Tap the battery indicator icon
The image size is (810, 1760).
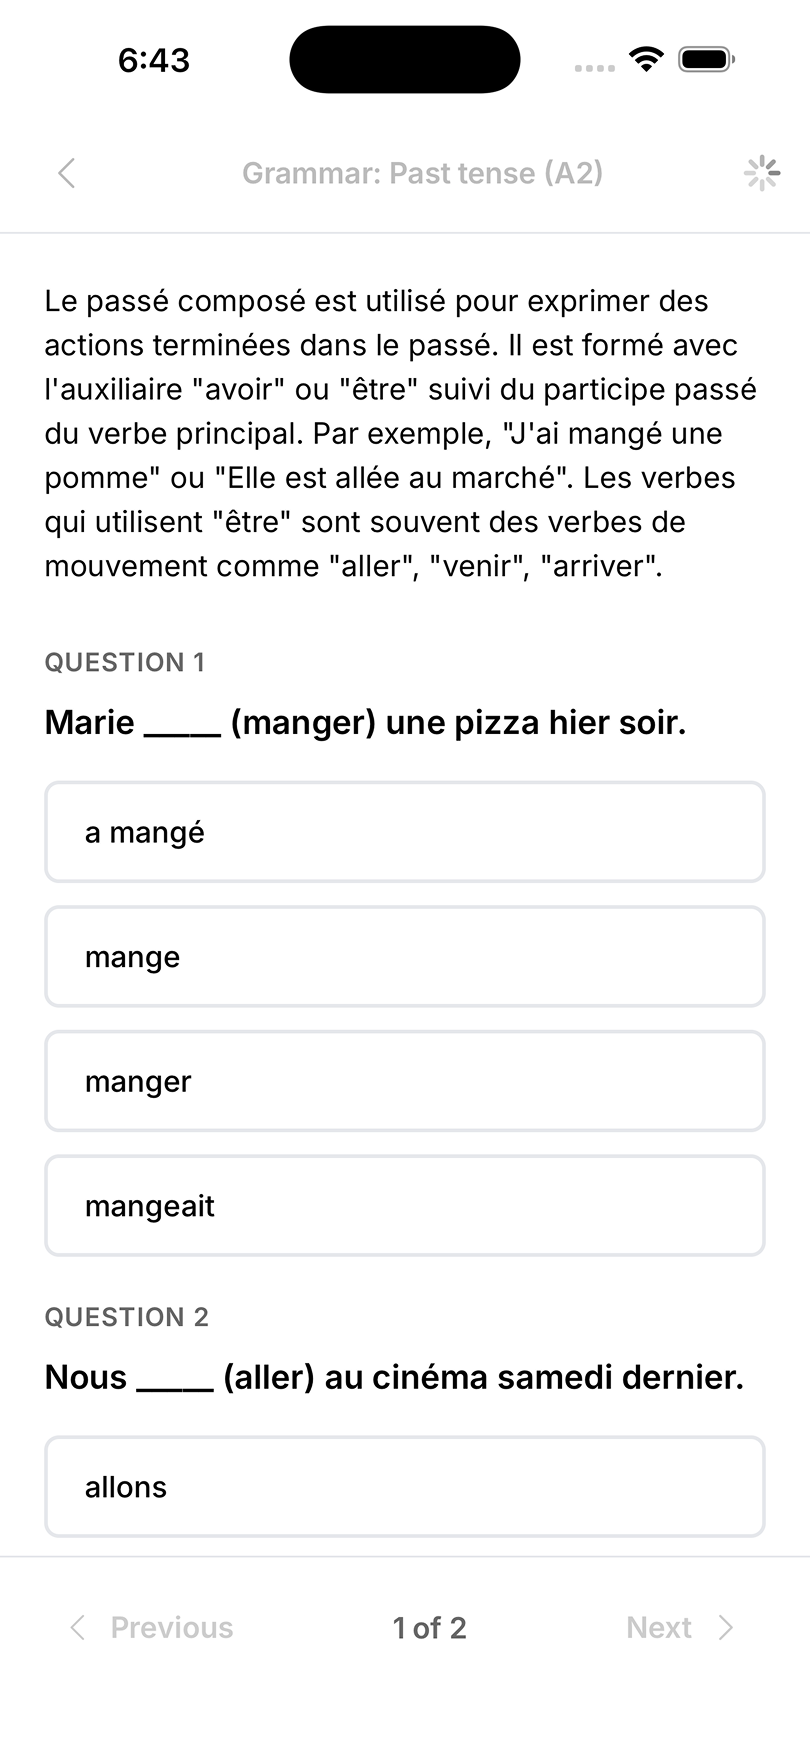pyautogui.click(x=706, y=60)
